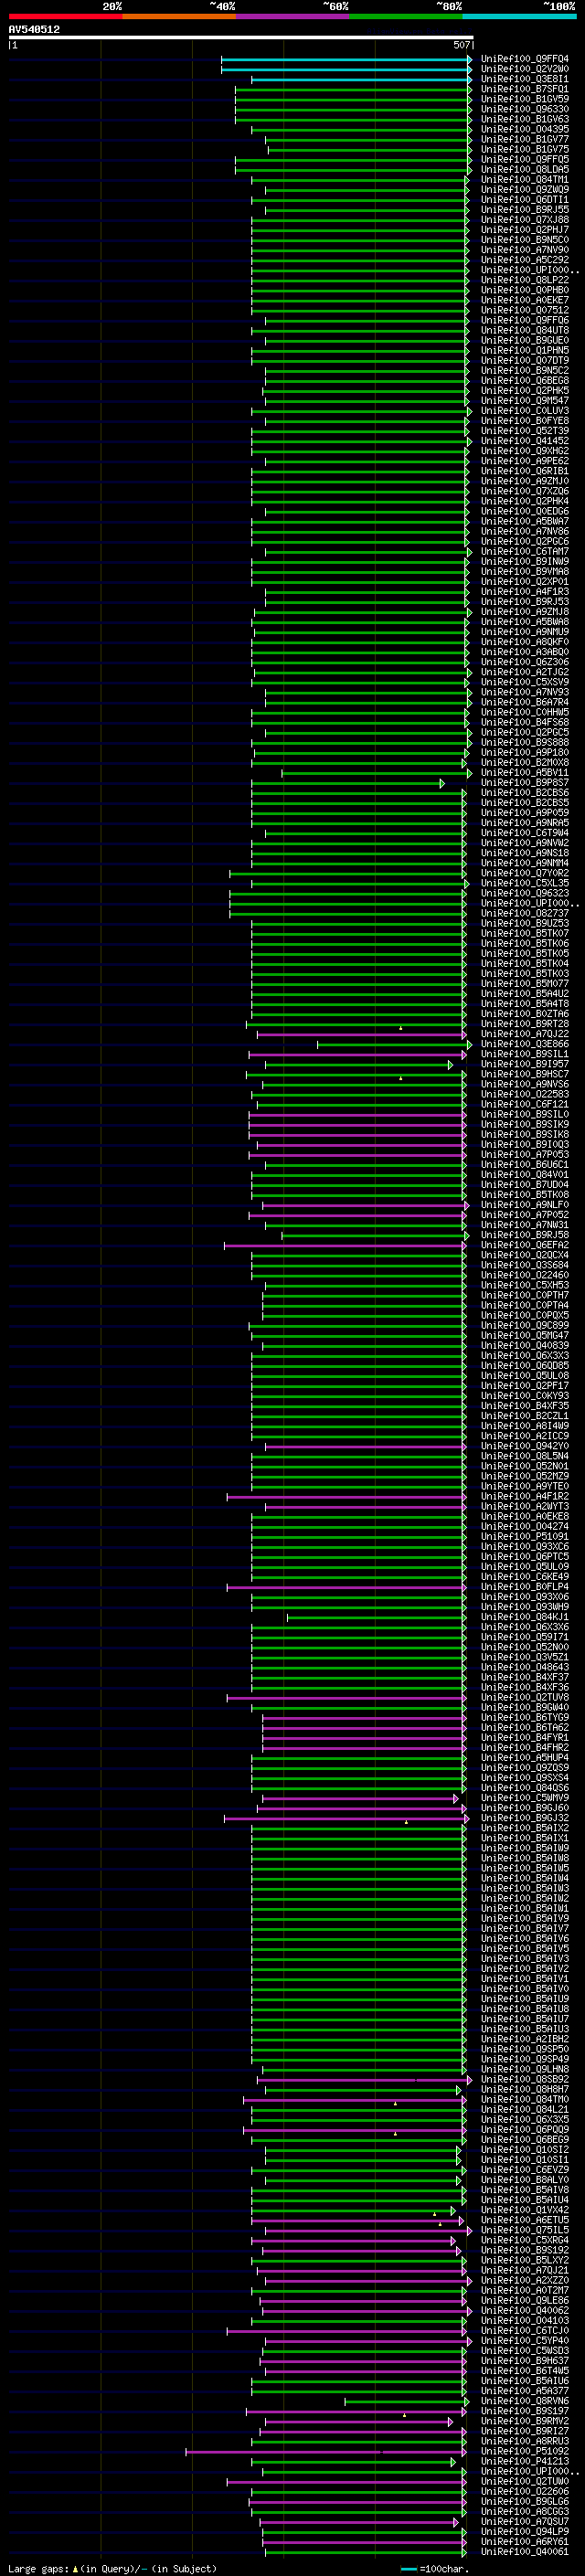Select hit label UniRef100_A9NRA5
The image size is (585, 2576).
point(525,822)
